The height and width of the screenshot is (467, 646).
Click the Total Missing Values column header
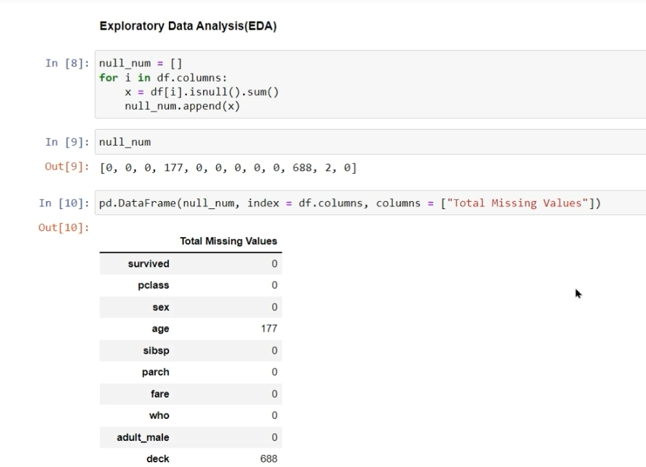228,241
